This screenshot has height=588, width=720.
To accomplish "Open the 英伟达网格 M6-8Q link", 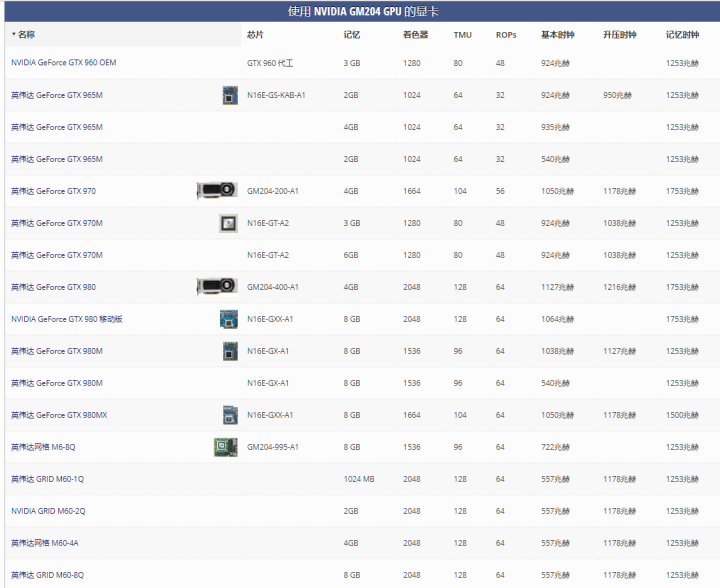I will pos(43,447).
